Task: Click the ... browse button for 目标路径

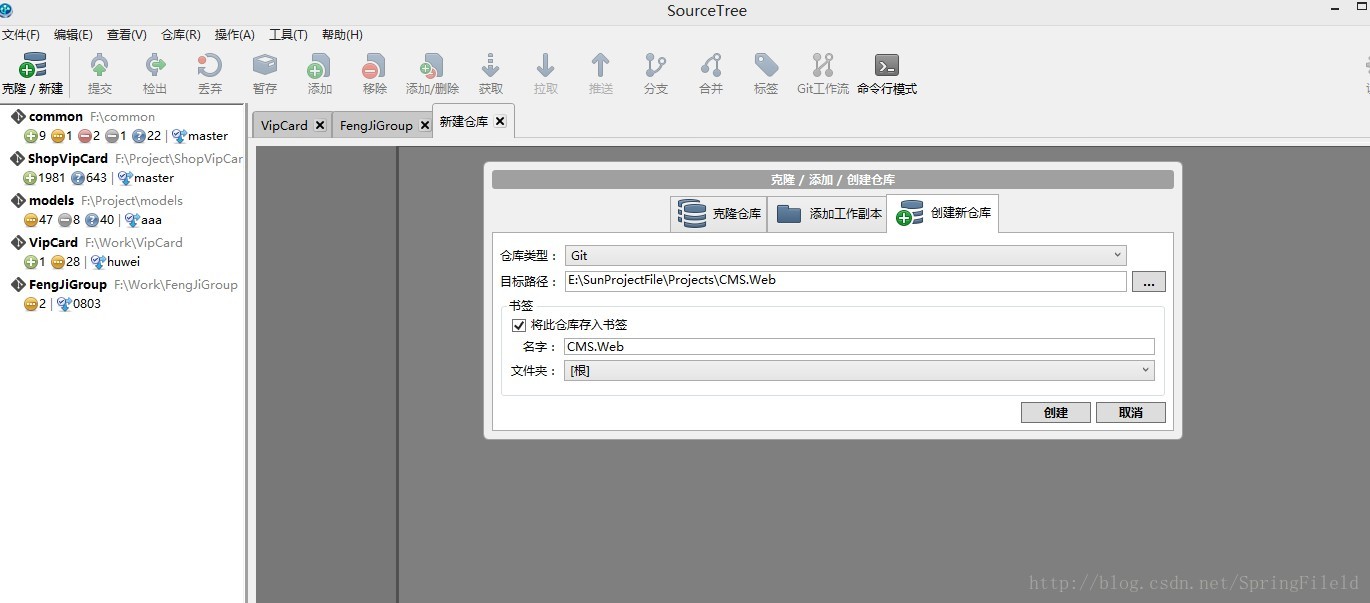Action: click(1149, 282)
